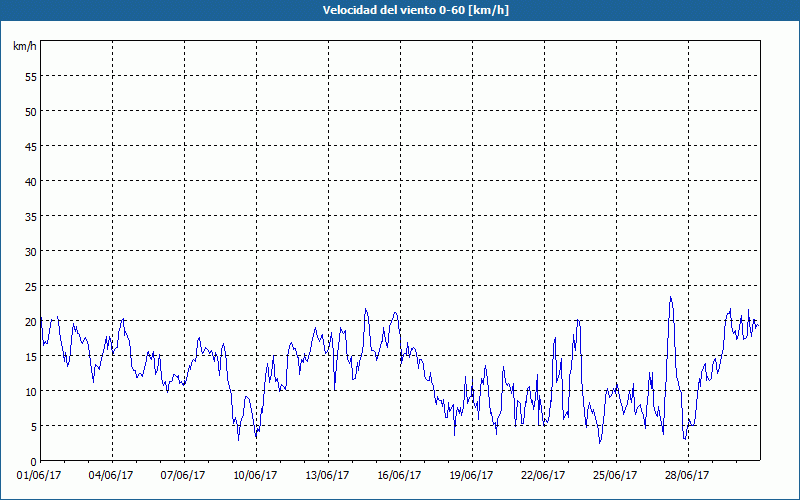Click the date label 13/06/17

(327, 476)
